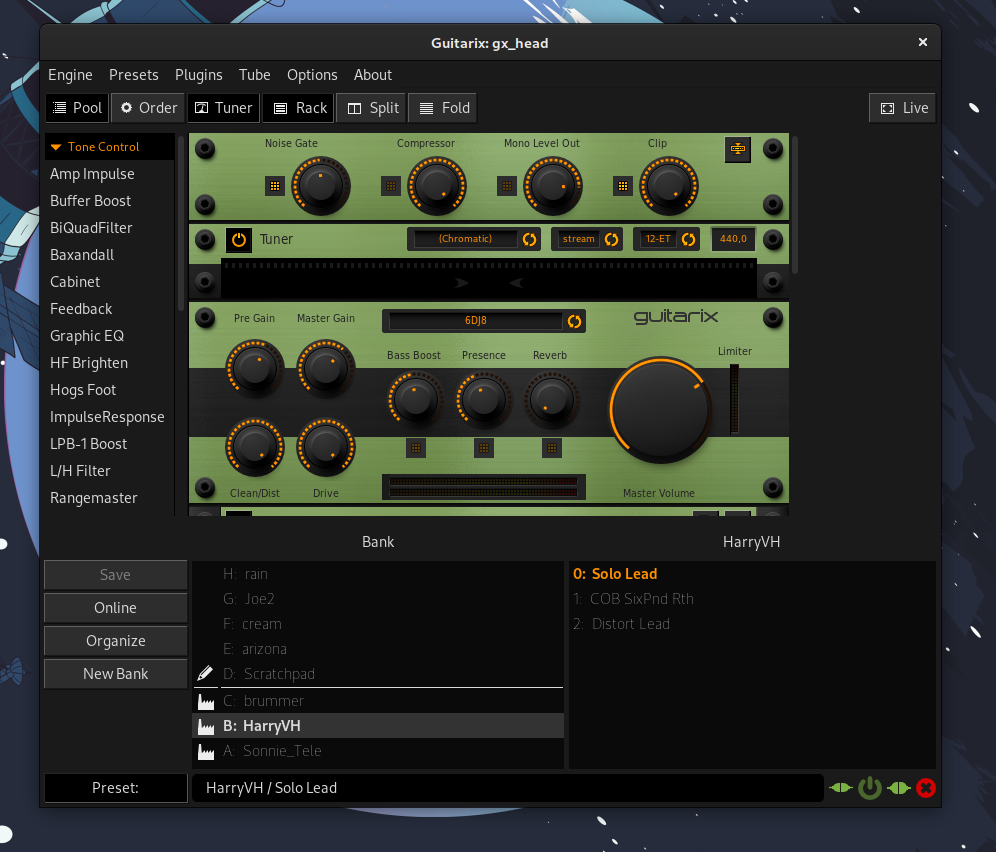The image size is (996, 852).
Task: Select the Distort Lead preset
Action: tap(630, 623)
